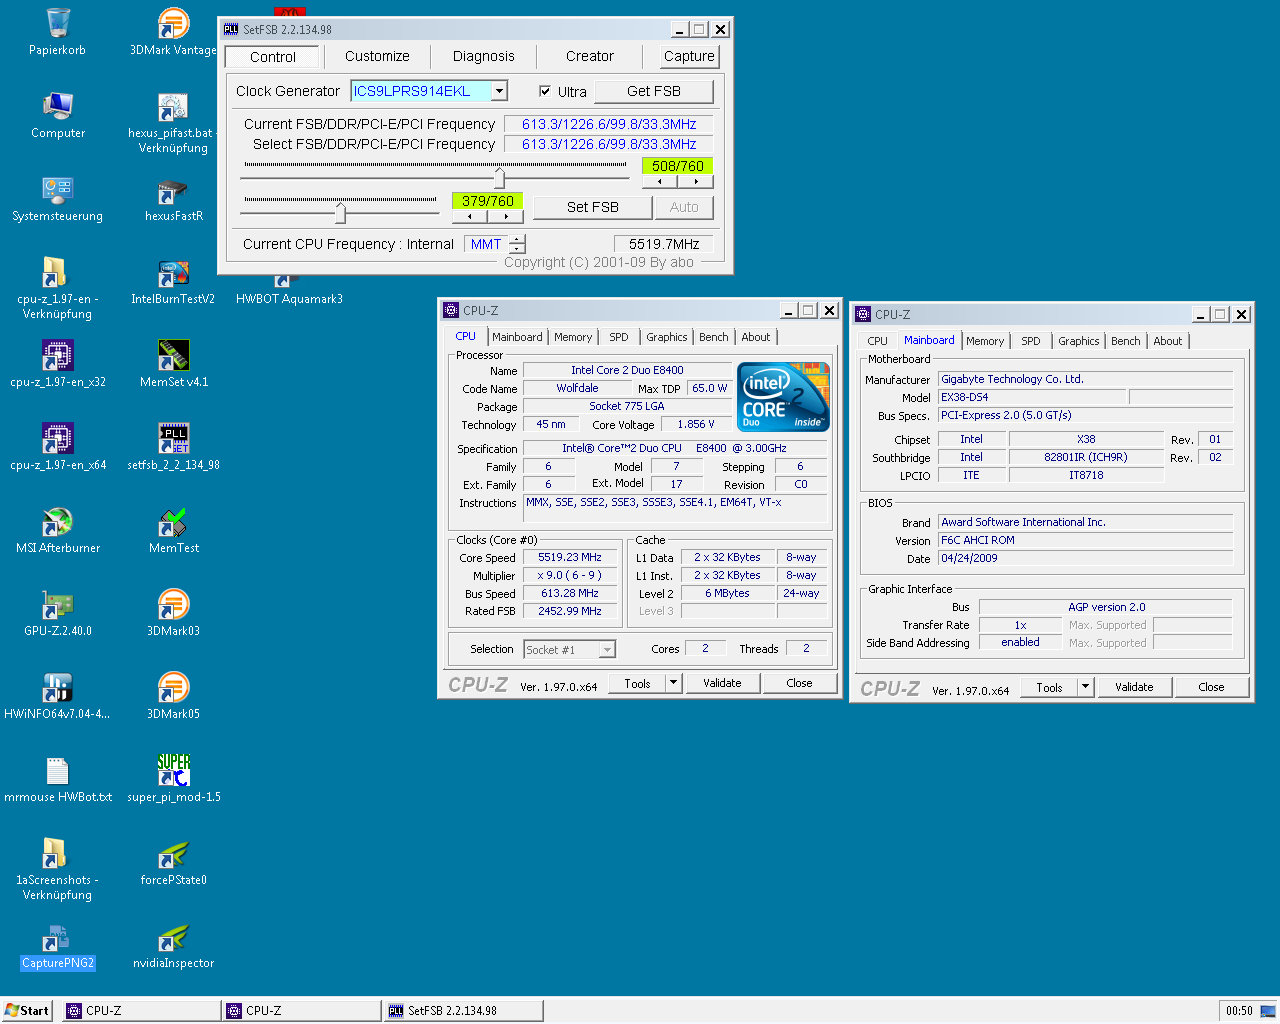Screen dimensions: 1280x1024
Task: Click SetFSB taskbar button
Action: [x=464, y=1011]
